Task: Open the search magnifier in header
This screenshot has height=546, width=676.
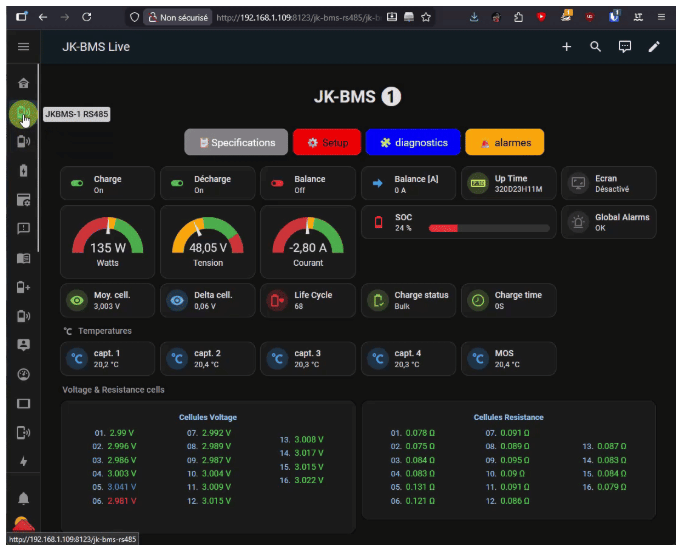Action: (x=595, y=47)
